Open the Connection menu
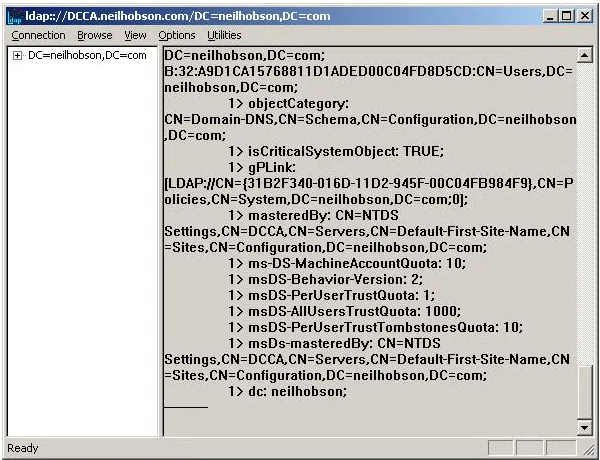 point(38,35)
